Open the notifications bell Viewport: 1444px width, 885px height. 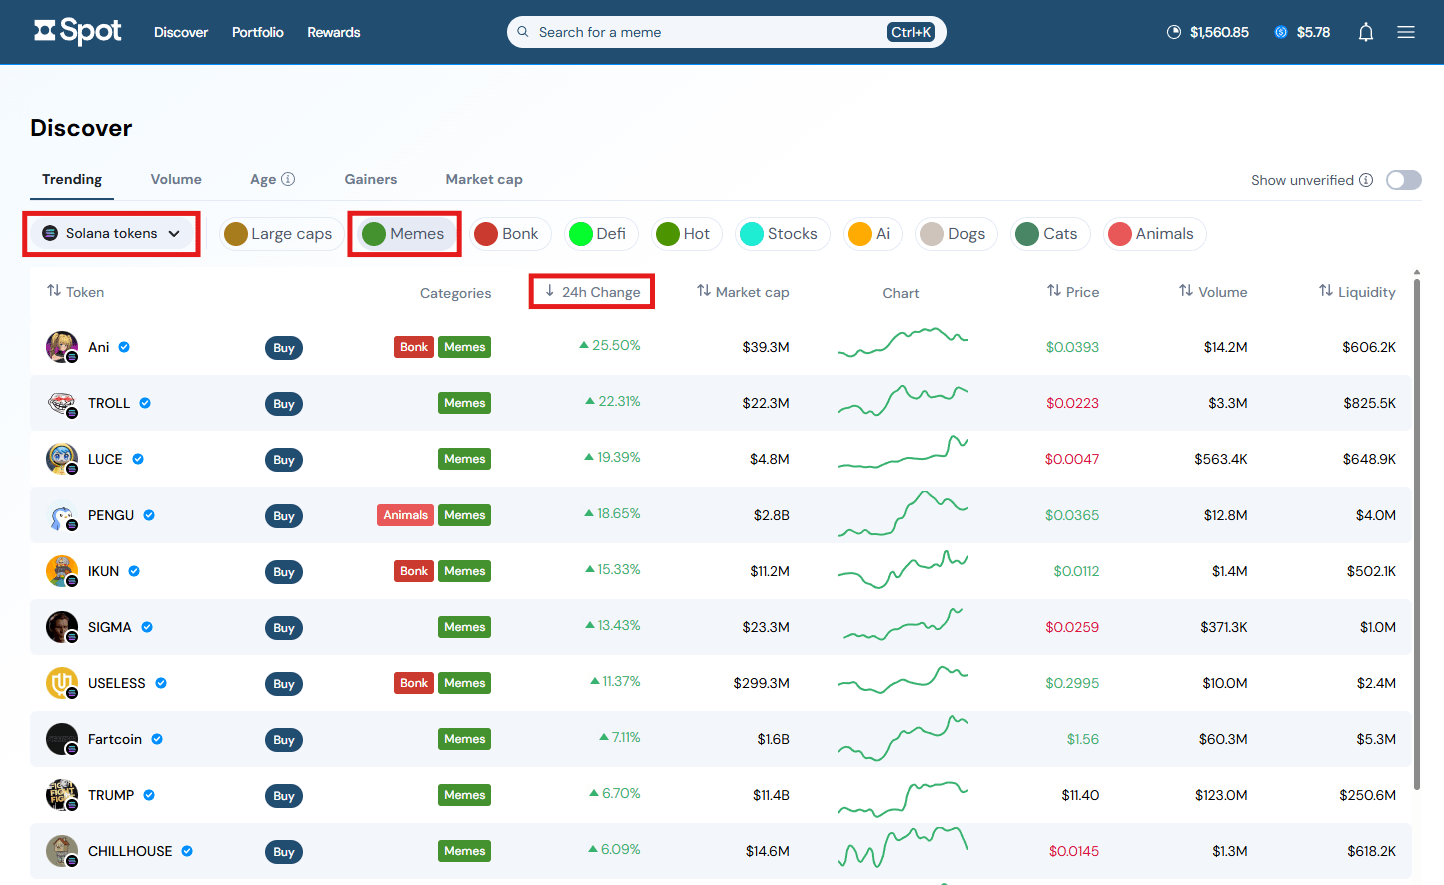click(x=1365, y=32)
